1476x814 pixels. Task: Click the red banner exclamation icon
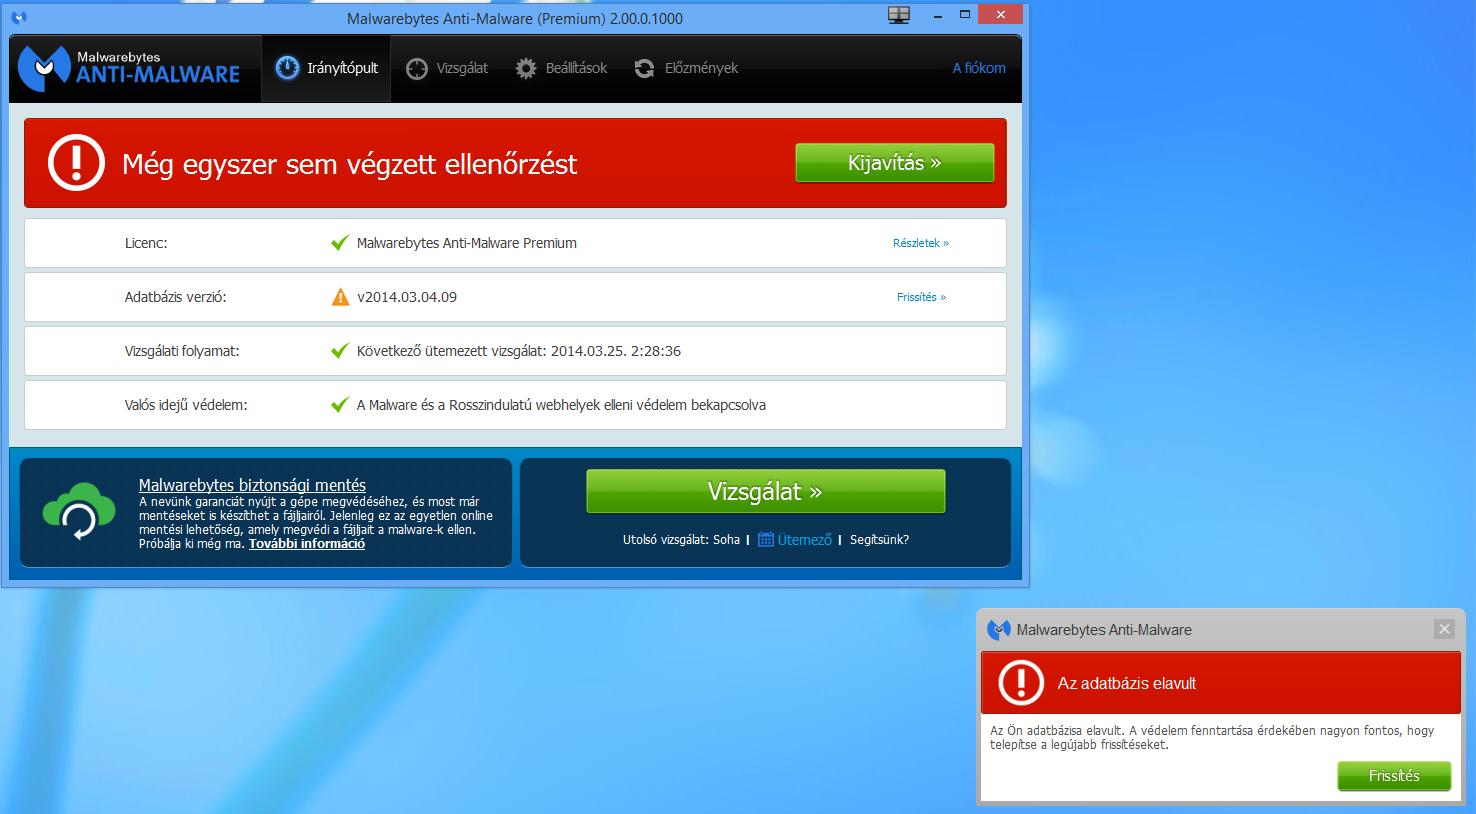[76, 163]
